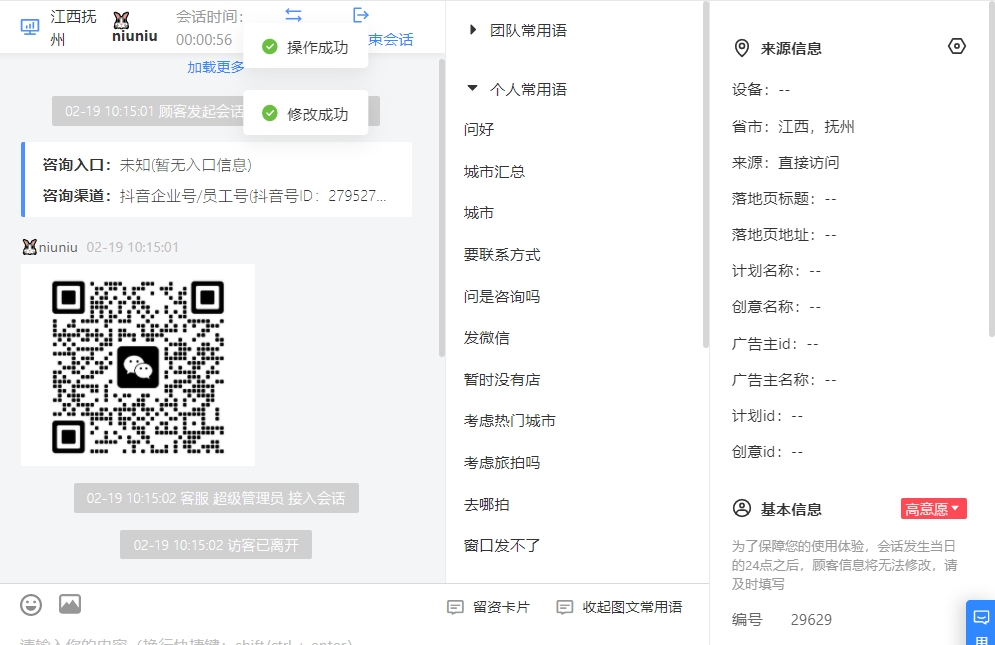The image size is (995, 645).
Task: Click the niuniu avatar in the header
Action: pos(121,20)
